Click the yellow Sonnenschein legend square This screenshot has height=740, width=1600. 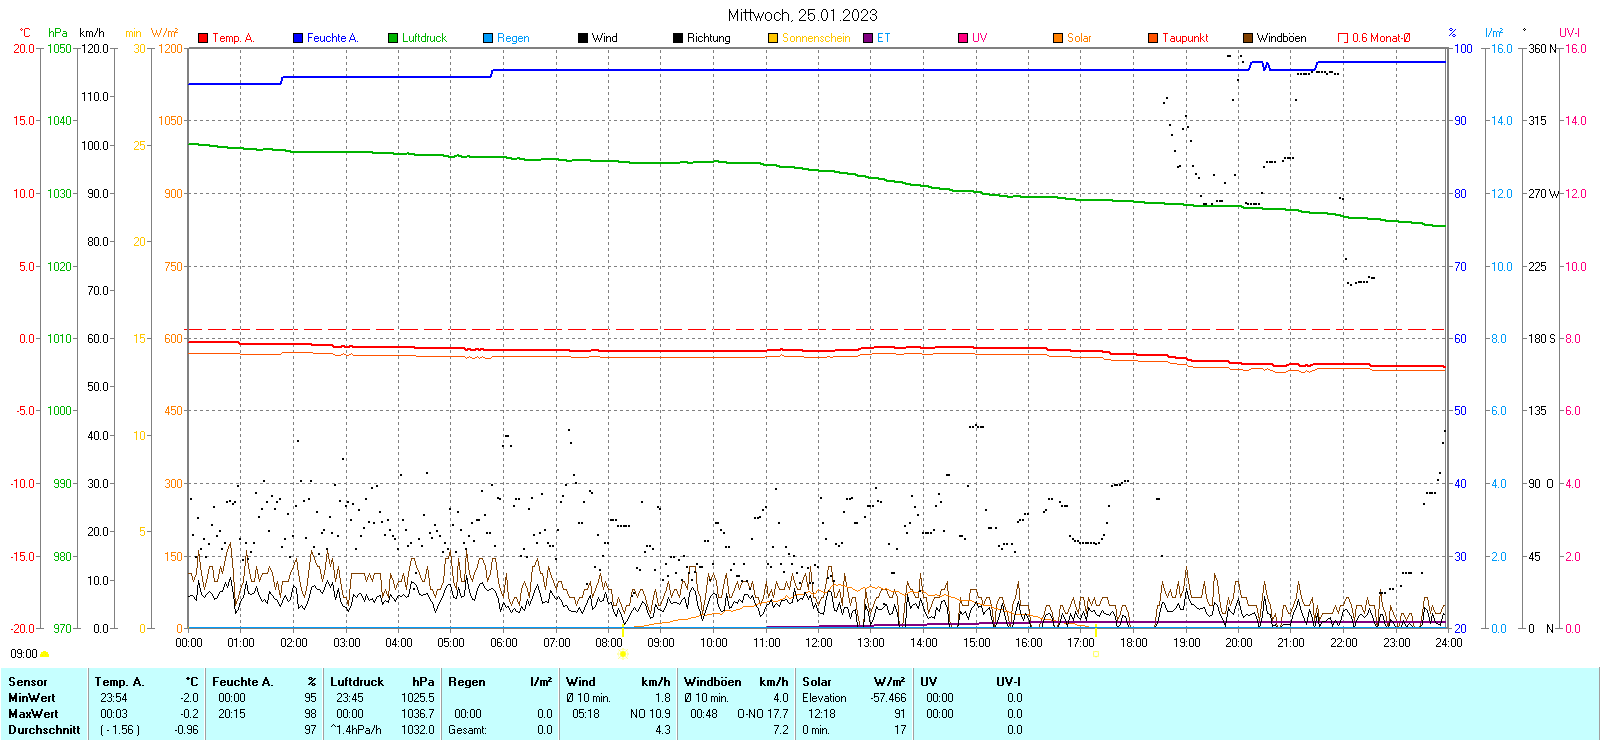click(x=773, y=38)
